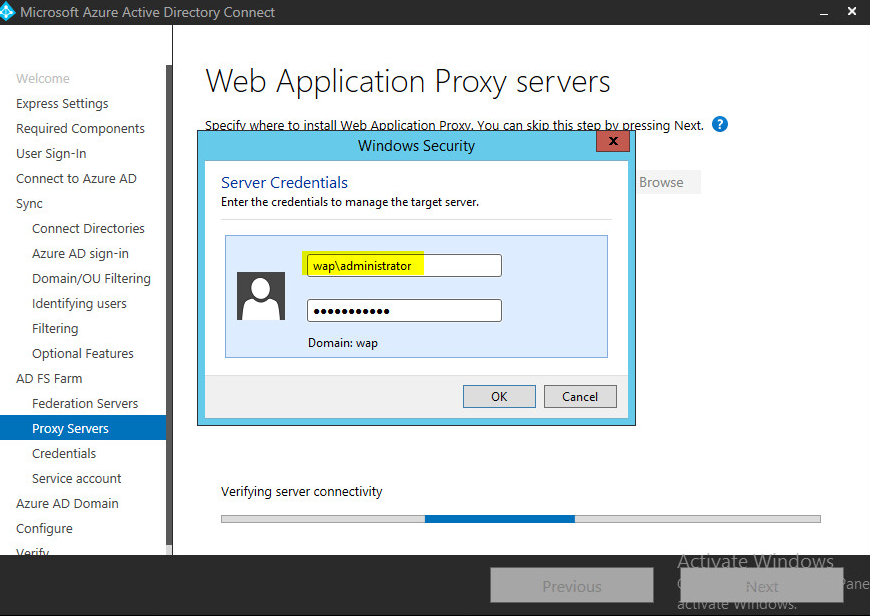
Task: Click the sidebar vertical scrollbar
Action: tap(168, 300)
